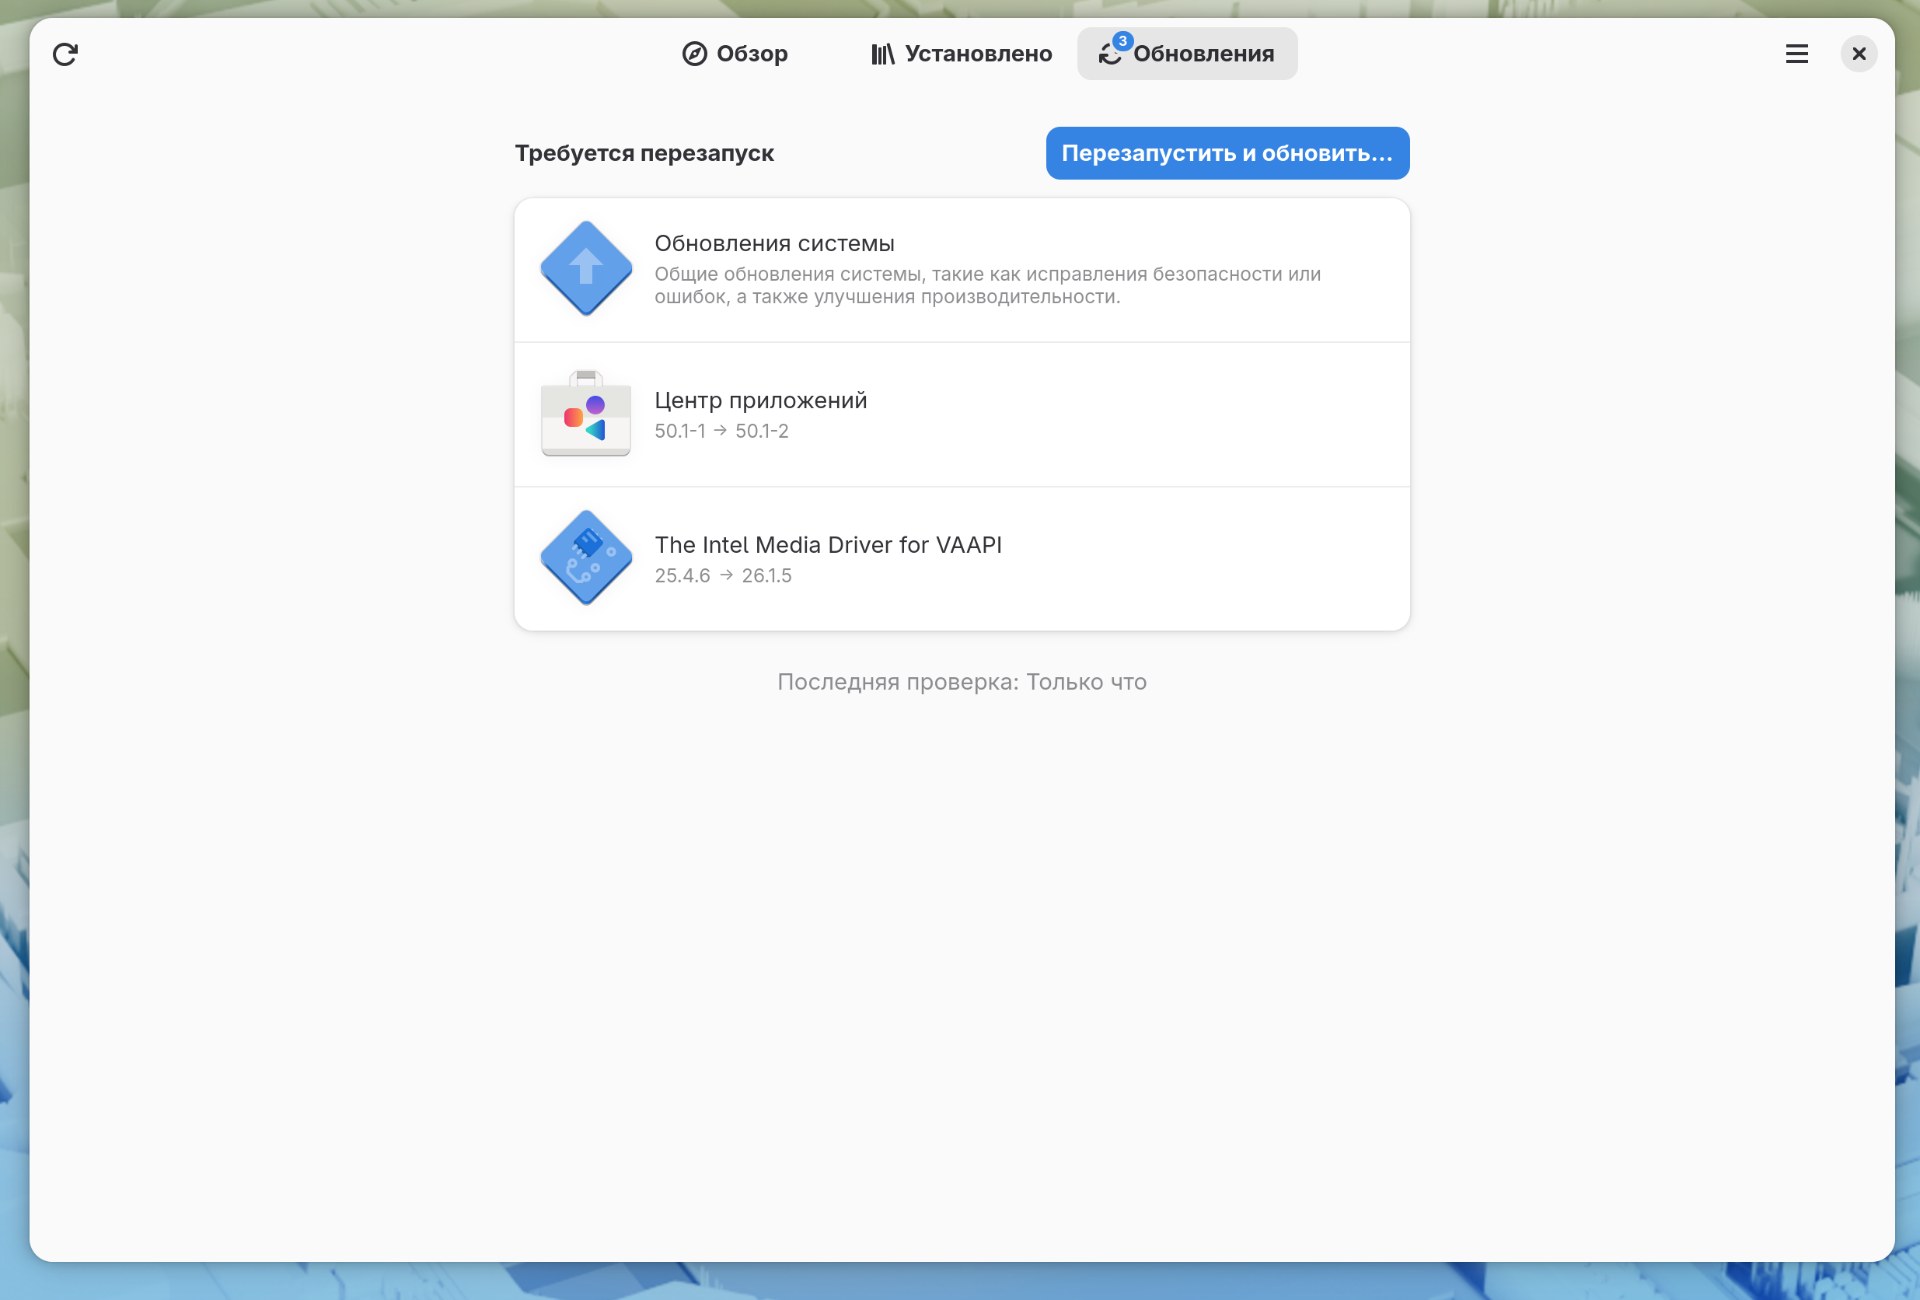Switch to the Обзор tab
The image size is (1920, 1300).
735,54
